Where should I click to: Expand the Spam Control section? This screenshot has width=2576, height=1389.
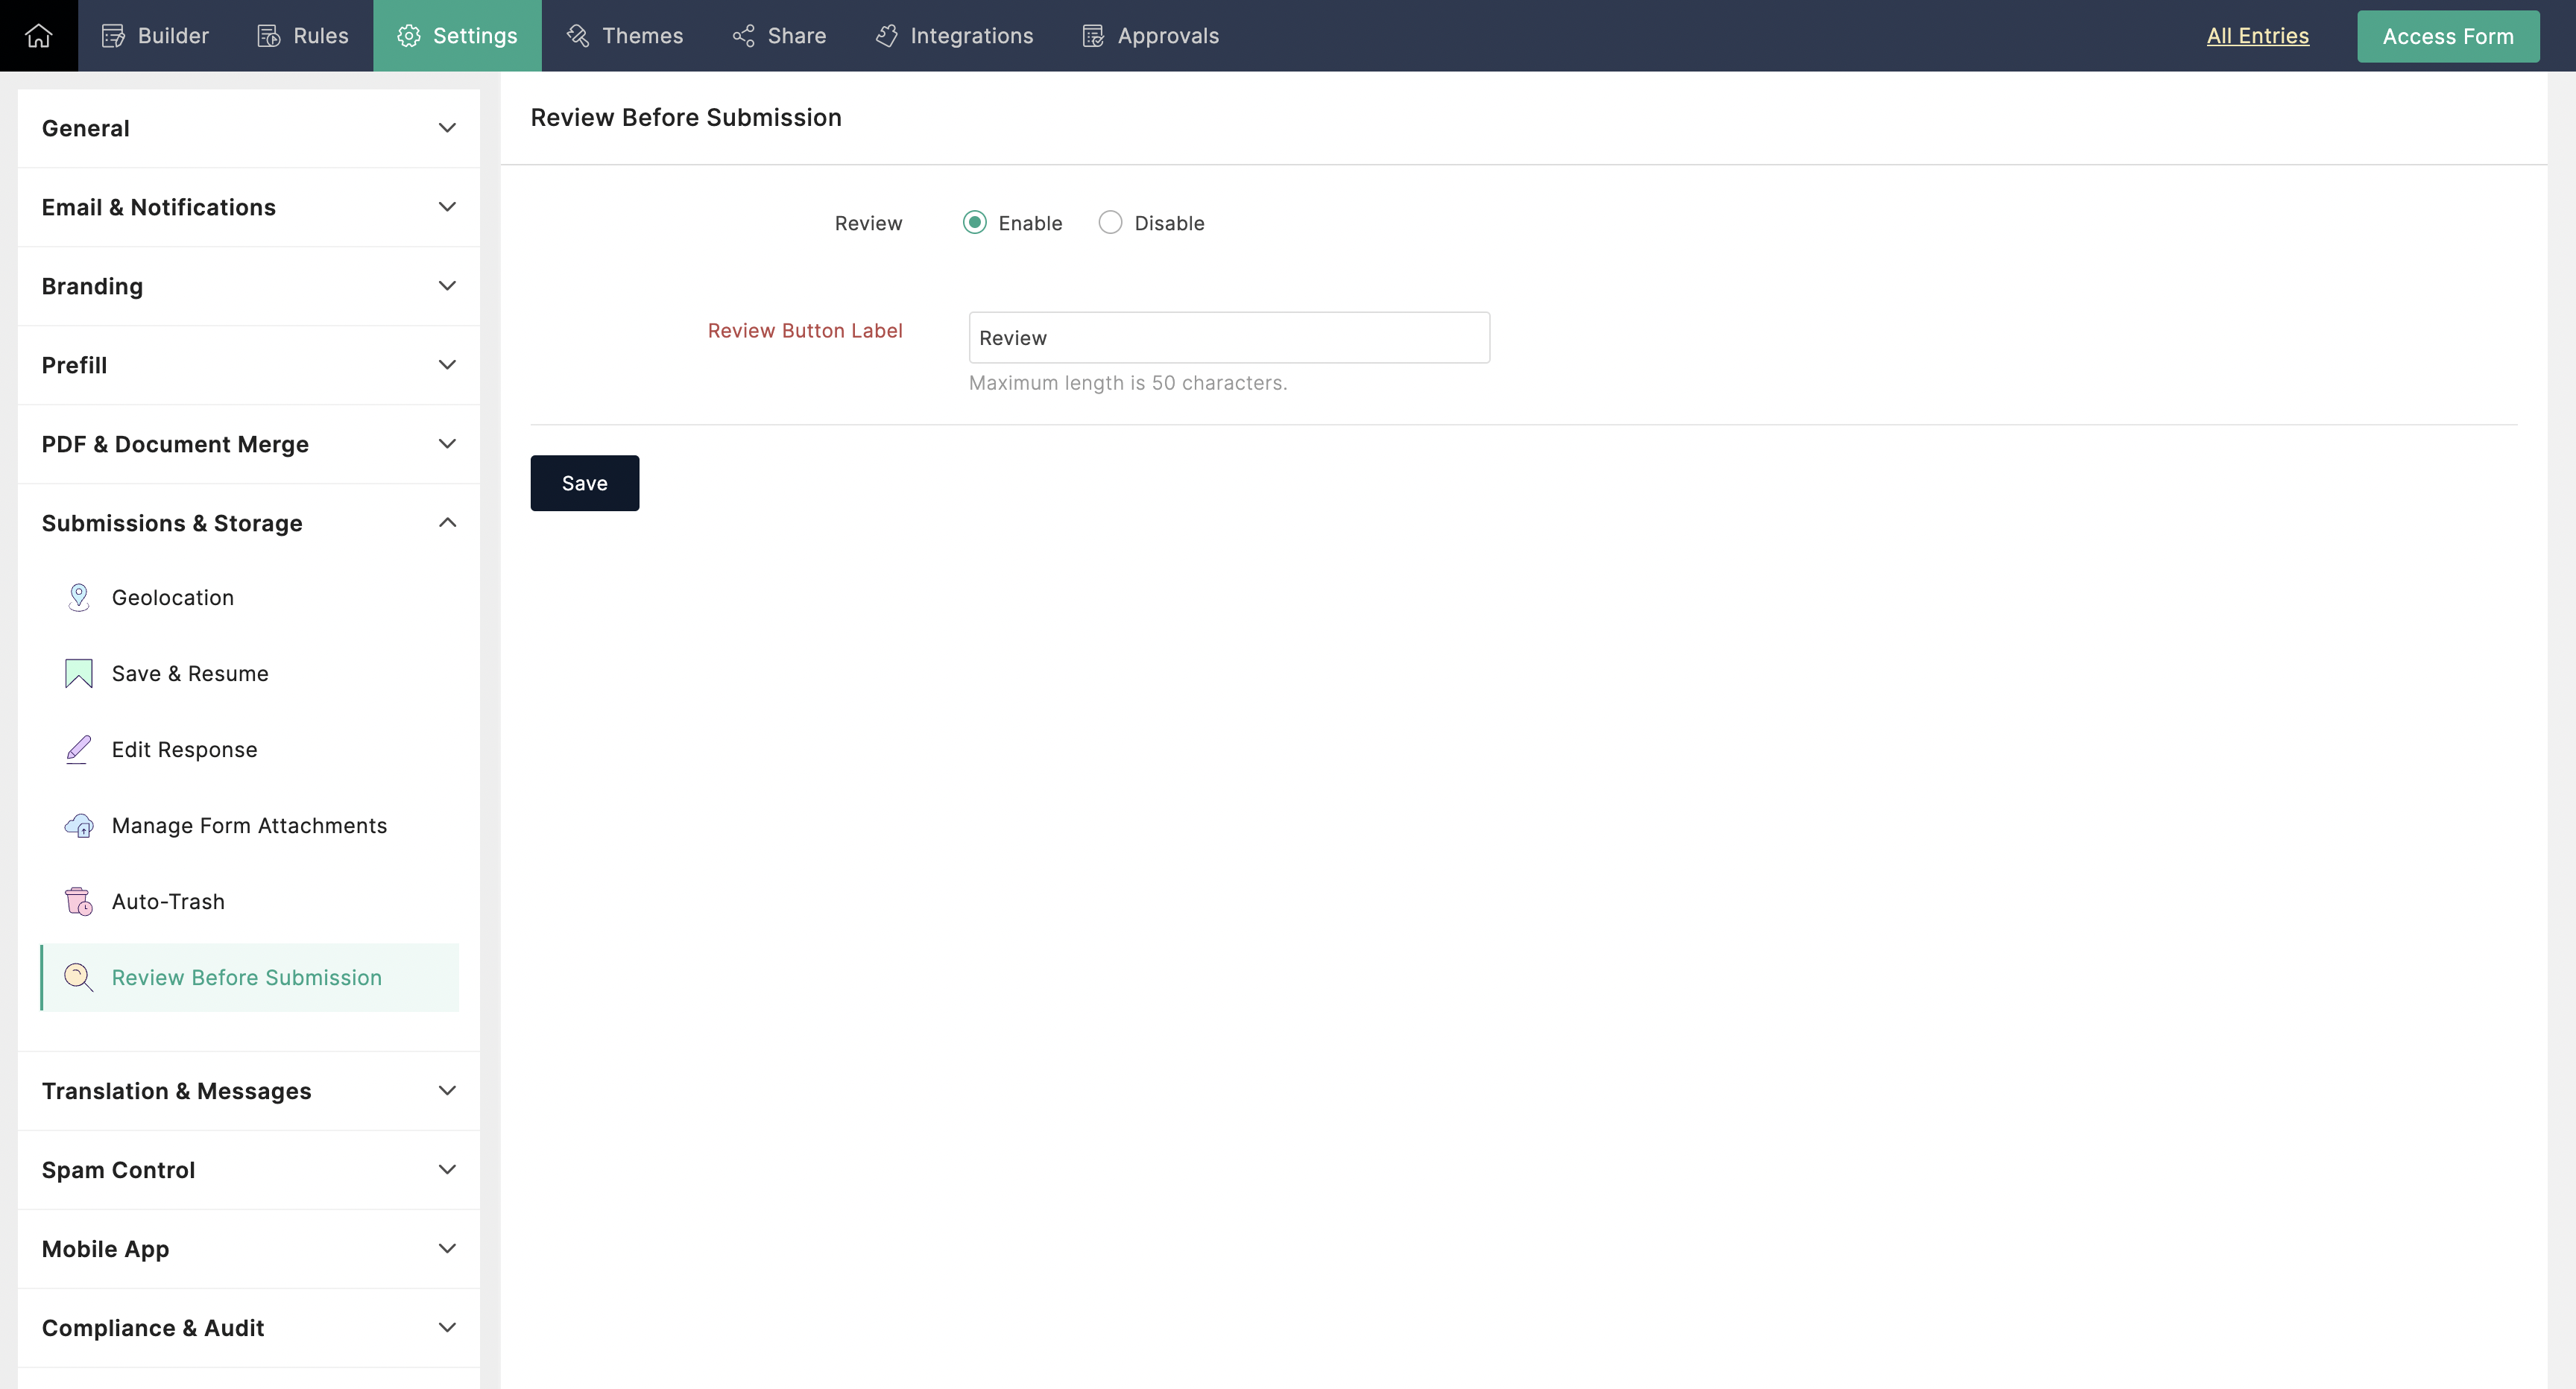click(248, 1169)
